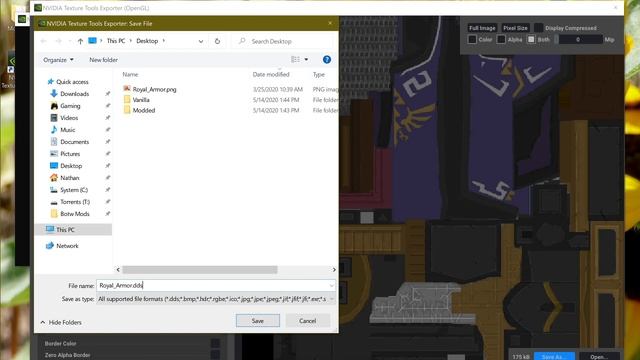Click Desktop breadcrumb segment
Viewport: 640px width, 360px height.
pos(147,41)
